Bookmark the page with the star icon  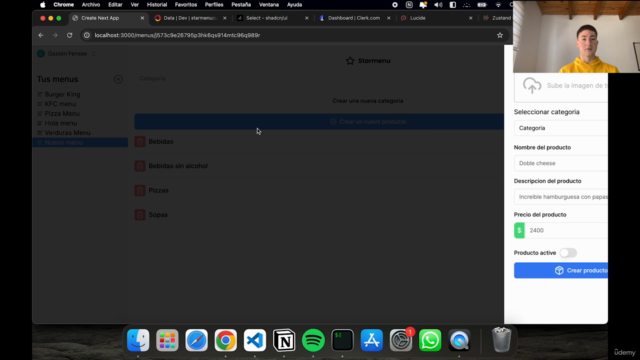pyautogui.click(x=500, y=36)
